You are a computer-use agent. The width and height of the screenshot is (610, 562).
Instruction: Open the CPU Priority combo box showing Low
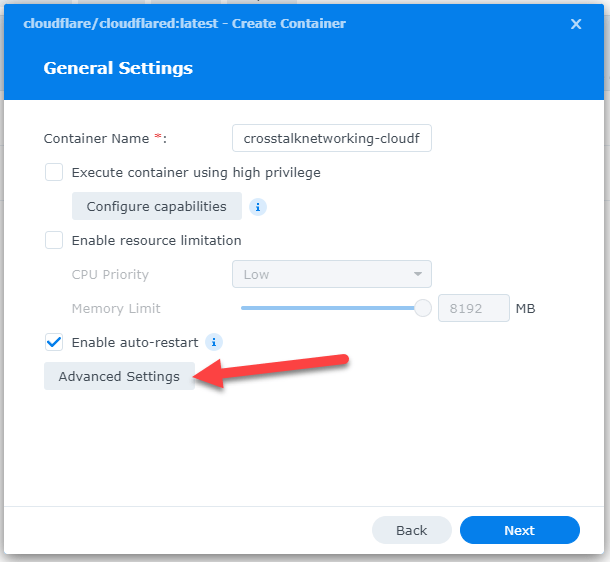(331, 274)
